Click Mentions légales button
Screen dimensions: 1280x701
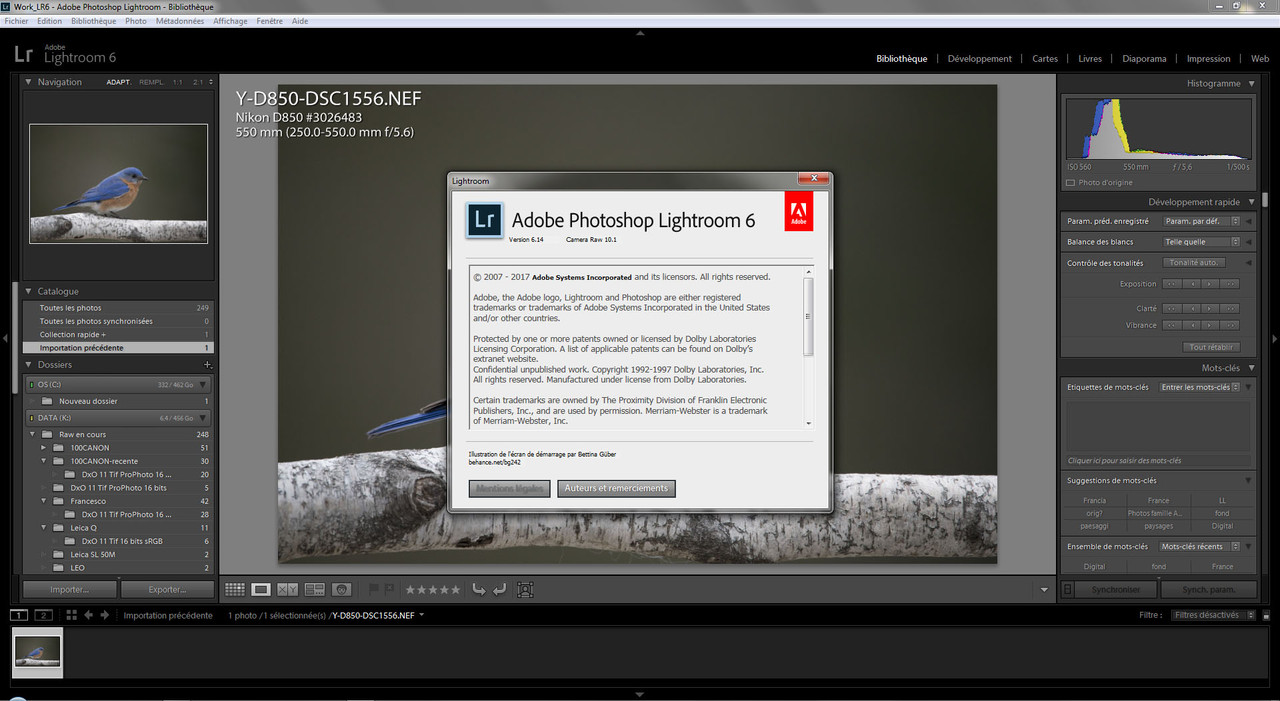point(509,488)
